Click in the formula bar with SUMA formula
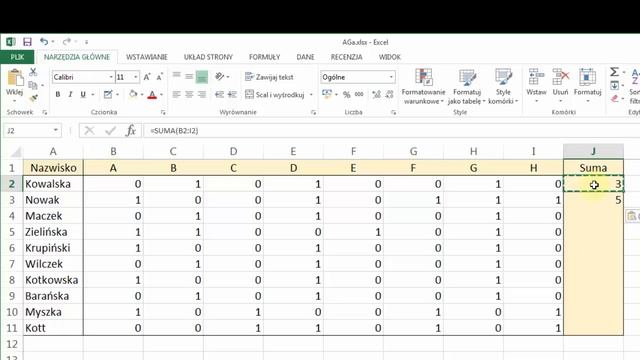 391,131
